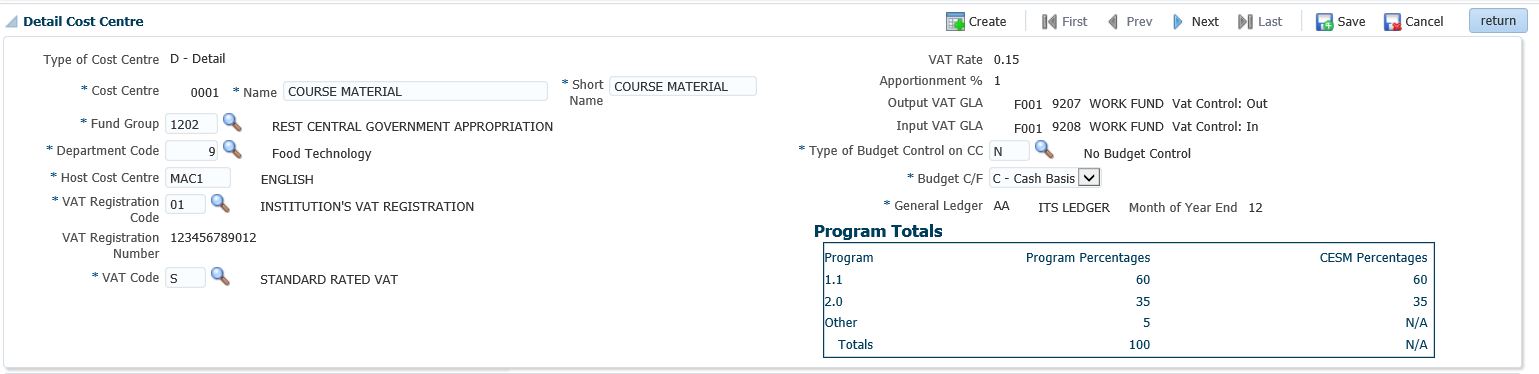This screenshot has height=374, width=1539.
Task: Go to the Prev record
Action: (x=1129, y=21)
